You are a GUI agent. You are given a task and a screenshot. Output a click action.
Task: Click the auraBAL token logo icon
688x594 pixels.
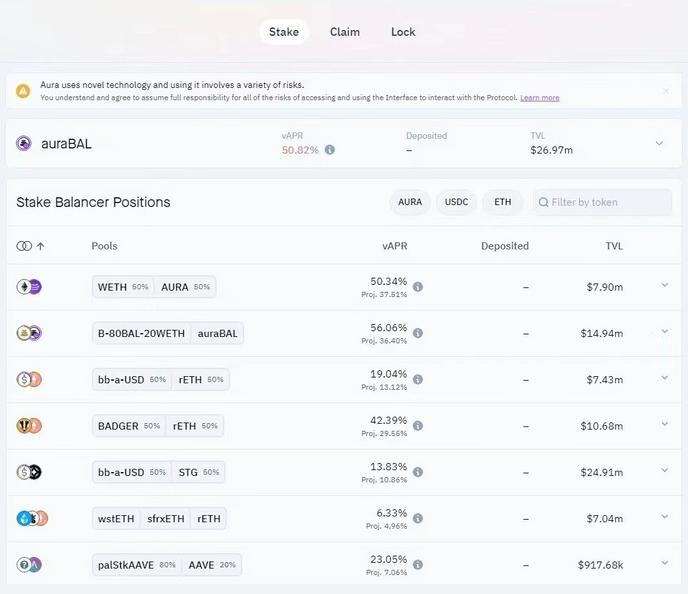tap(24, 143)
